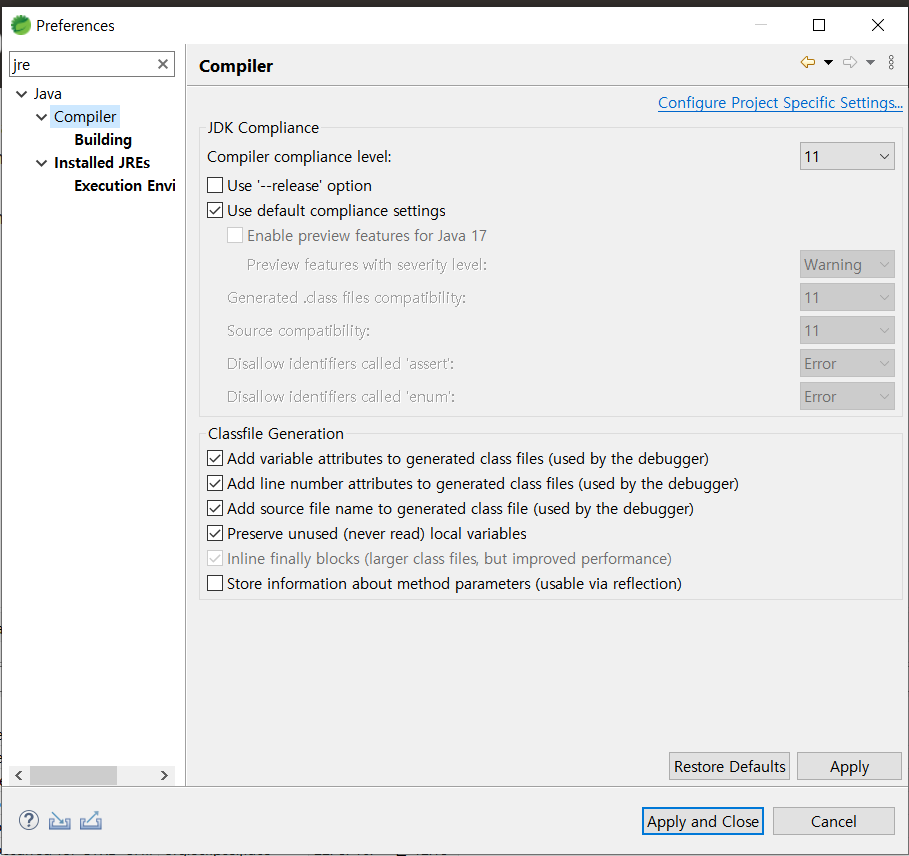Image resolution: width=909 pixels, height=856 pixels.
Task: Open the 'enum' identifiers Error dropdown
Action: click(x=847, y=396)
